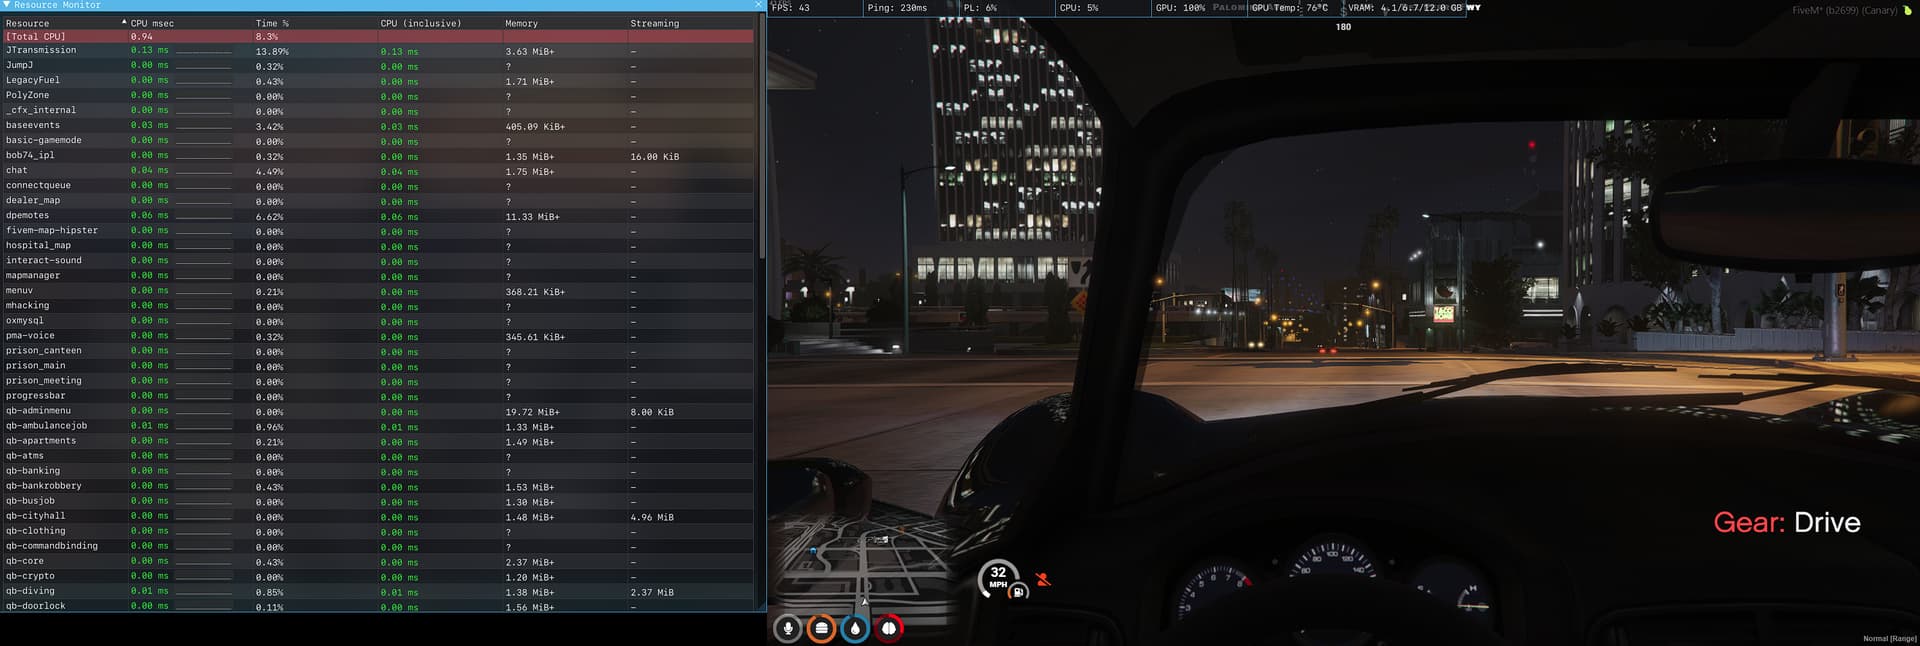Click the stress brain status icon

(888, 628)
